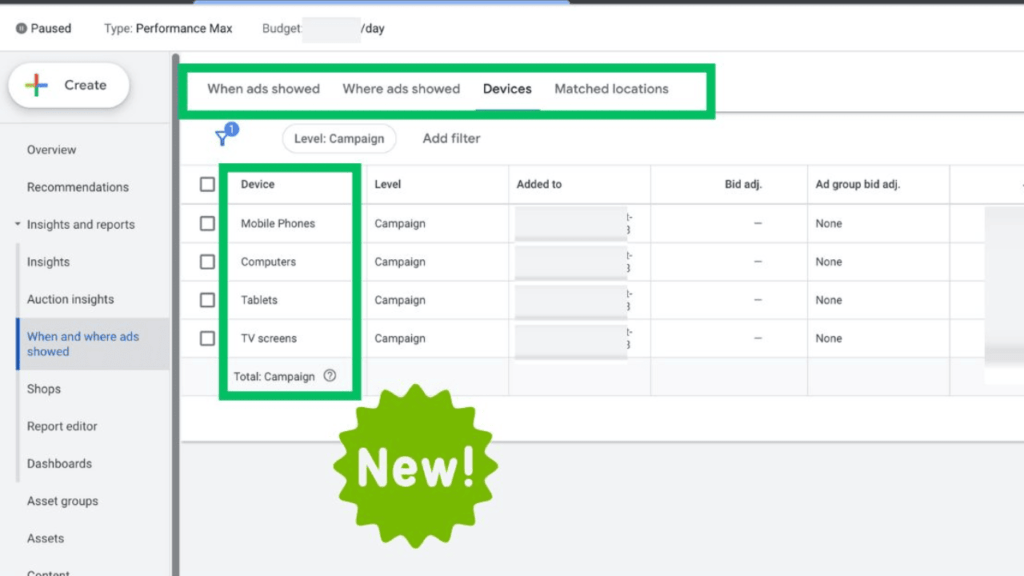The height and width of the screenshot is (576, 1024).
Task: Sort the table by the Device column header
Action: coord(256,184)
